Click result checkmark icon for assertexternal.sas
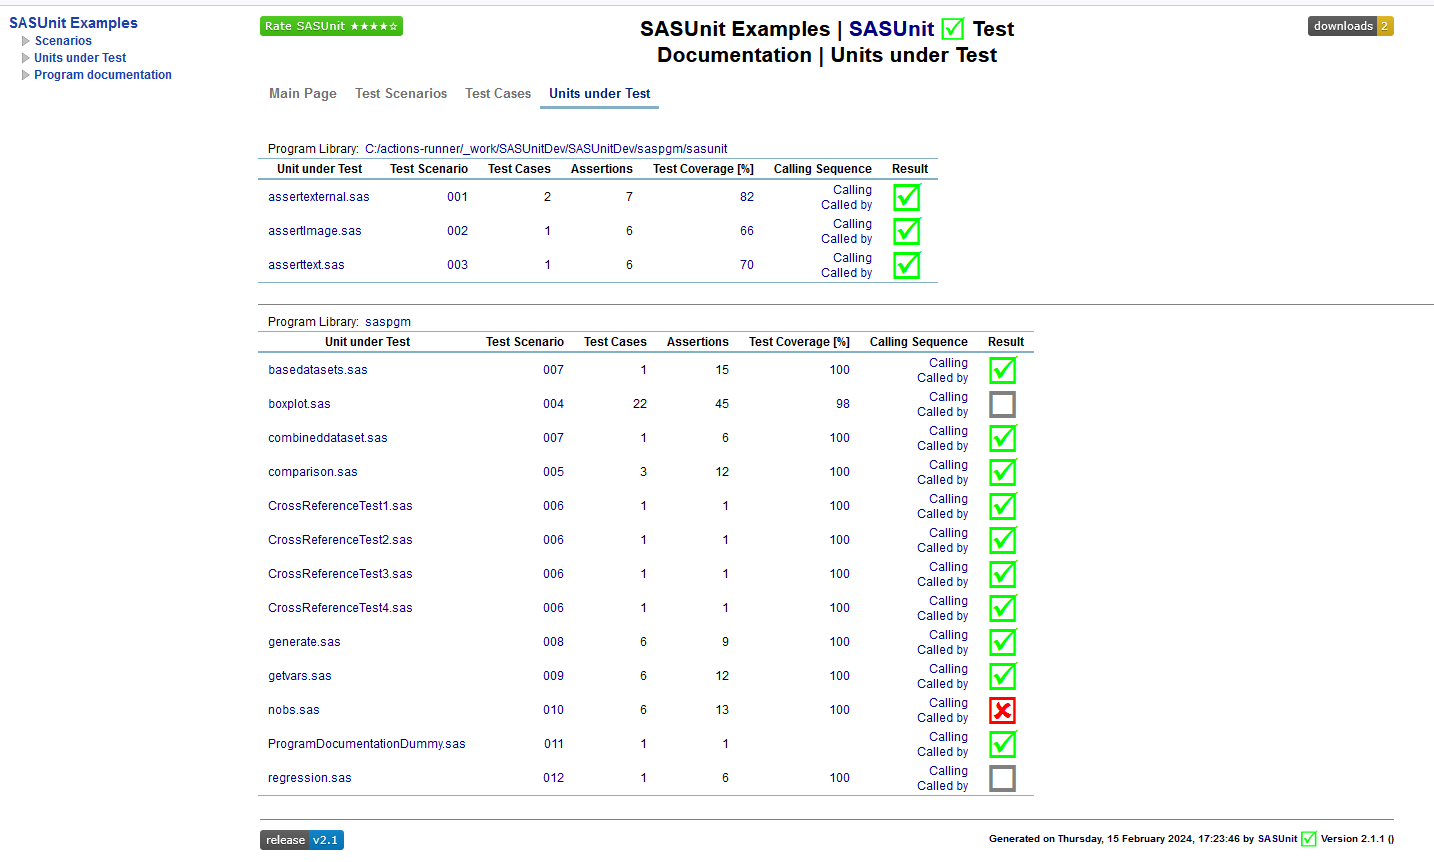 coord(906,197)
